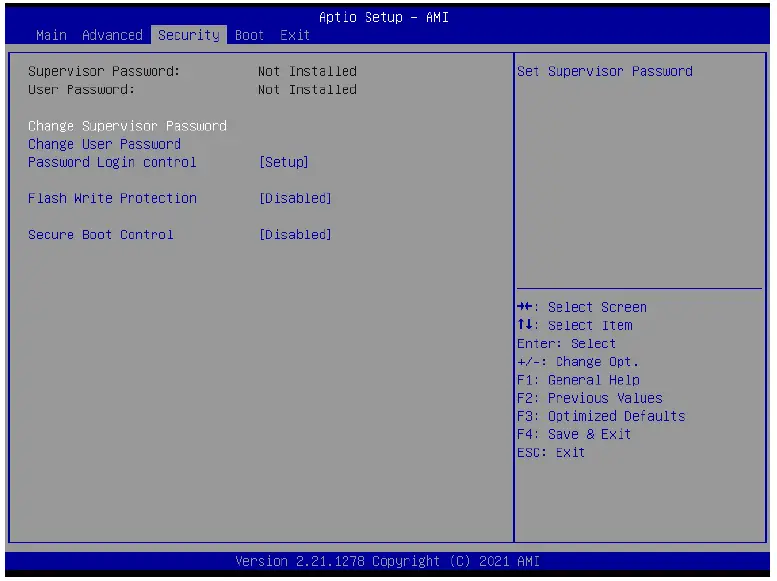Click the F1: General Help hint

click(x=578, y=380)
